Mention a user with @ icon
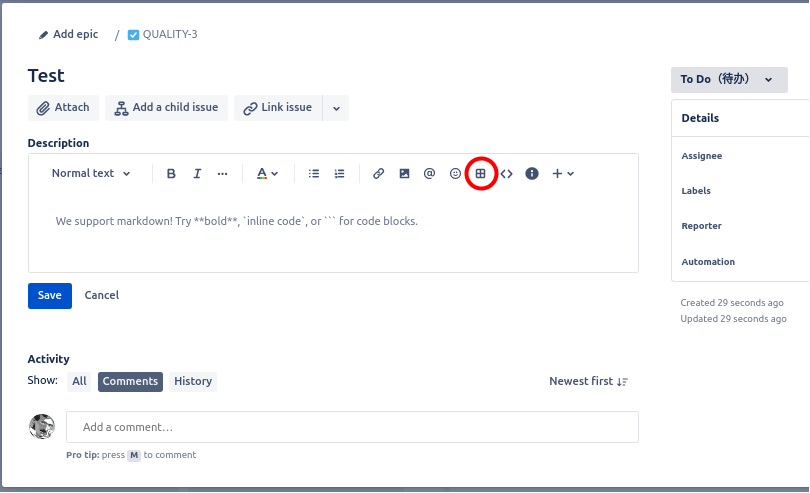This screenshot has height=493, width=810. click(429, 174)
